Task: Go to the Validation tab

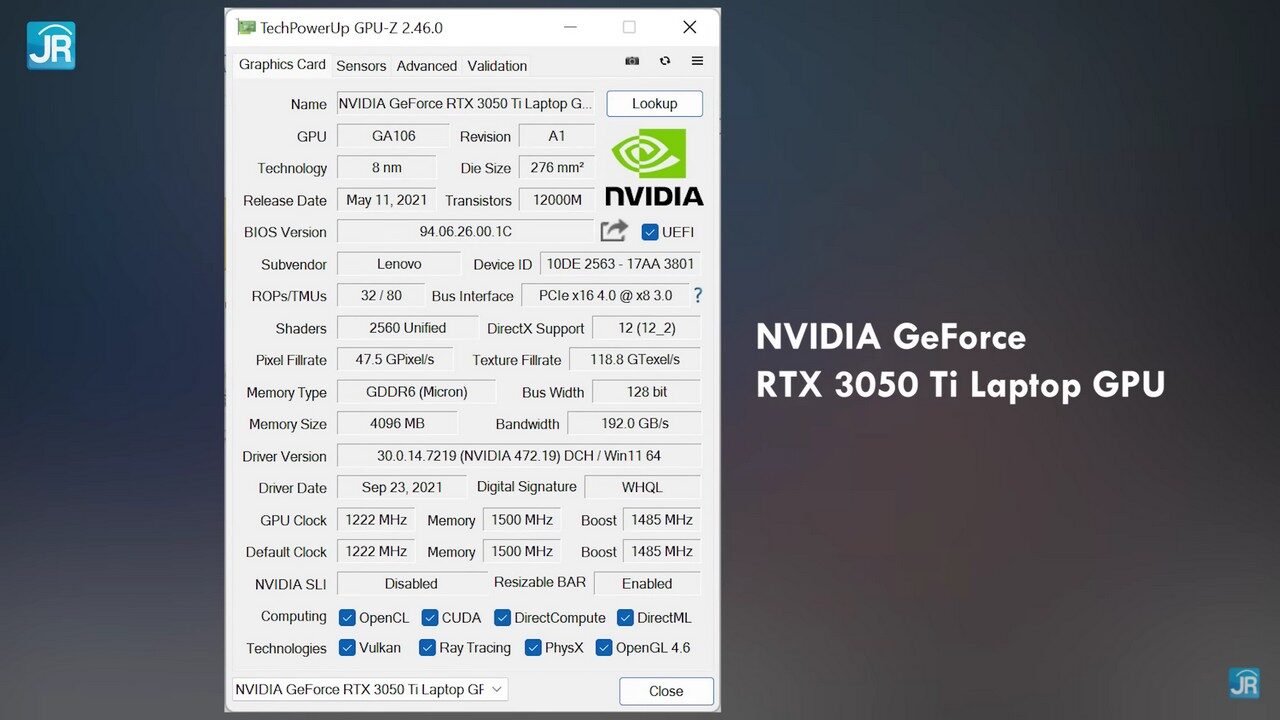Action: click(x=497, y=66)
